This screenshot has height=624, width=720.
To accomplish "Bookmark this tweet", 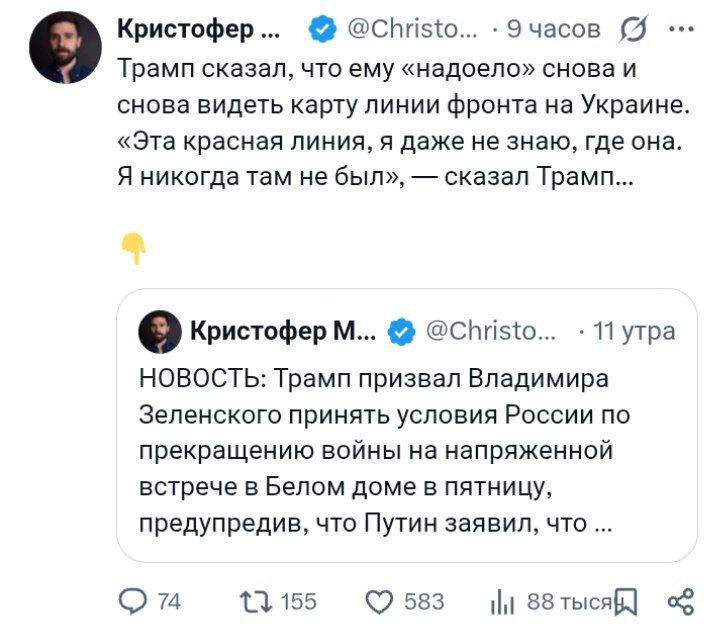I will 626,600.
